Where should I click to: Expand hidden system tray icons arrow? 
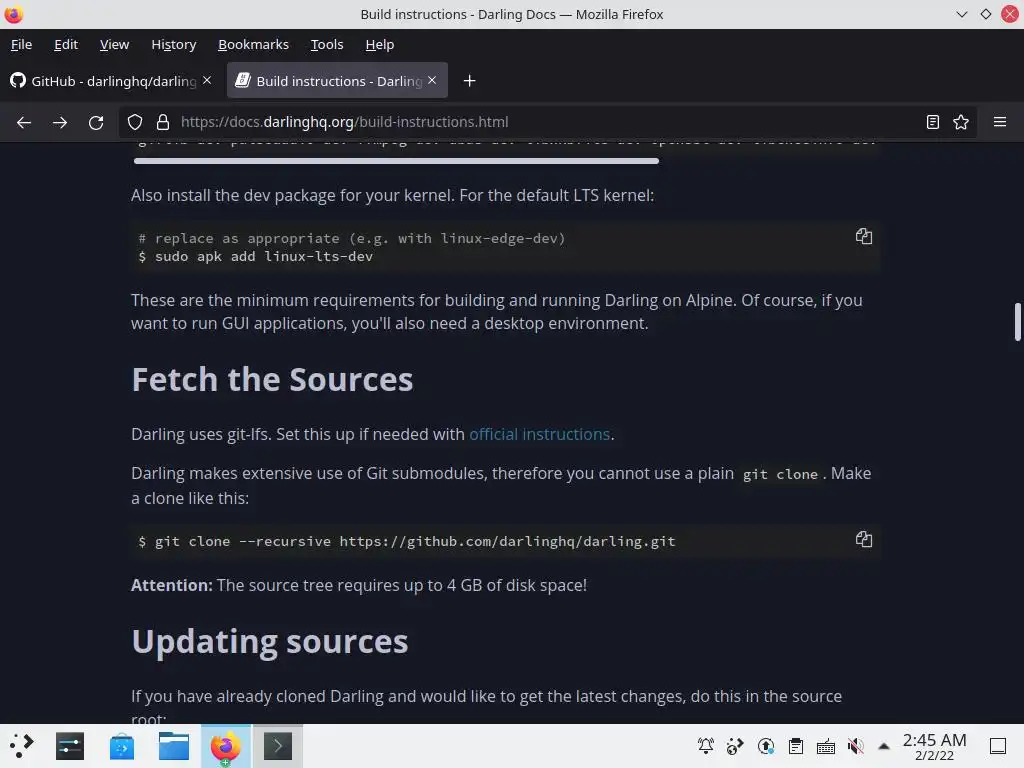coord(884,746)
